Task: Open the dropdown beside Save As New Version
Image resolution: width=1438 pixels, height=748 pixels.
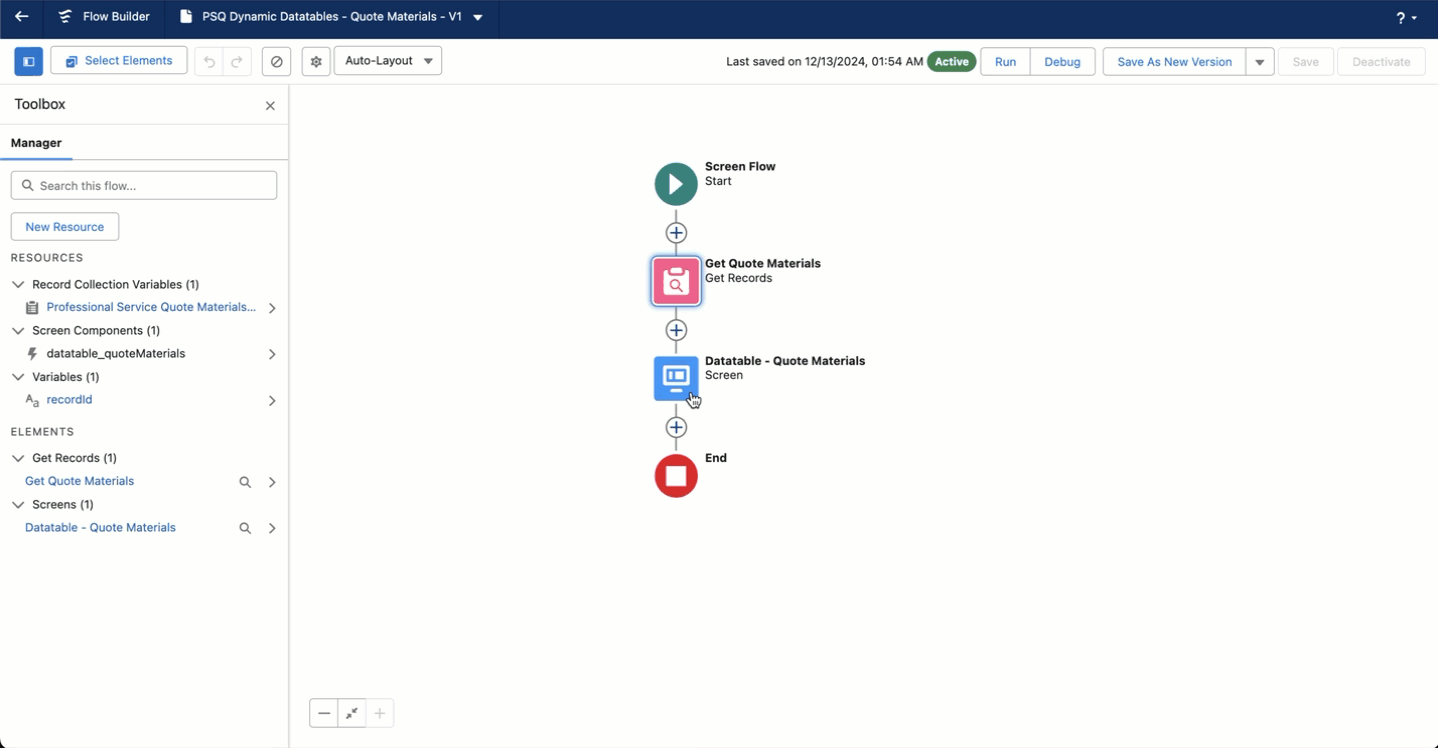Action: click(x=1260, y=62)
